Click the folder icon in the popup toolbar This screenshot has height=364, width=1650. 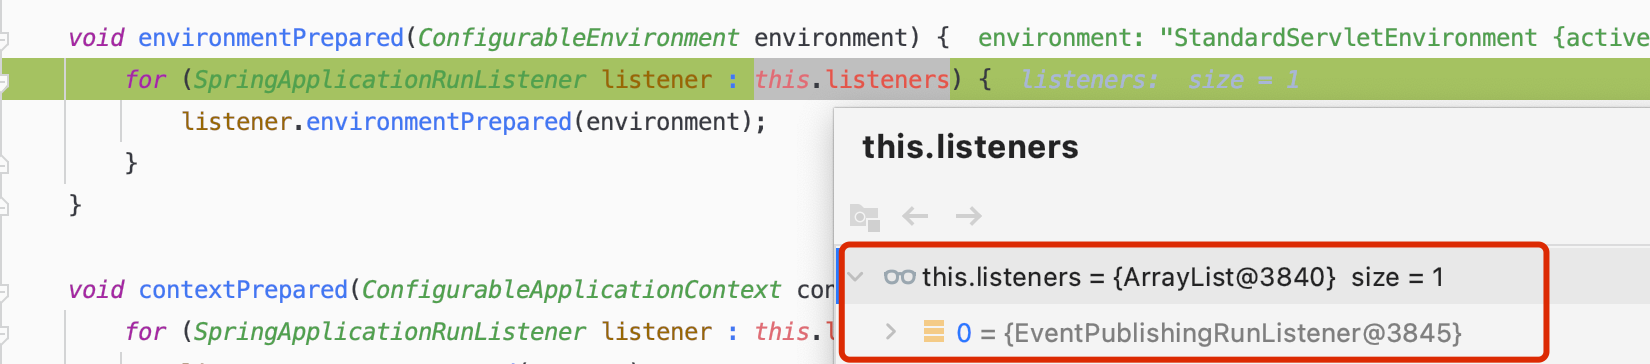pyautogui.click(x=864, y=217)
